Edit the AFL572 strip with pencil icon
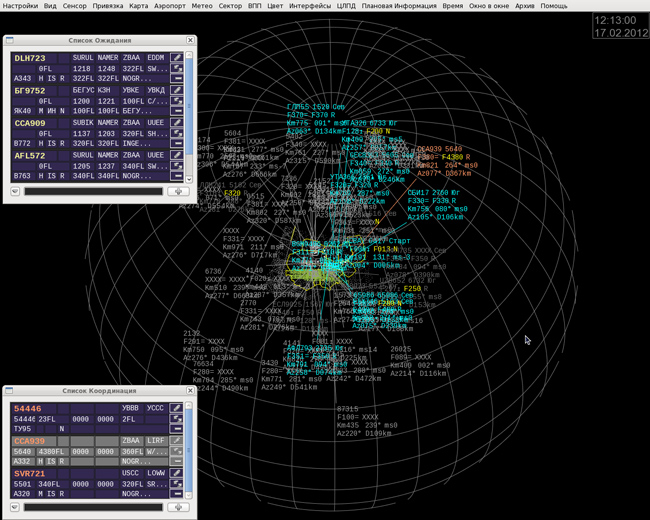 coord(177,155)
